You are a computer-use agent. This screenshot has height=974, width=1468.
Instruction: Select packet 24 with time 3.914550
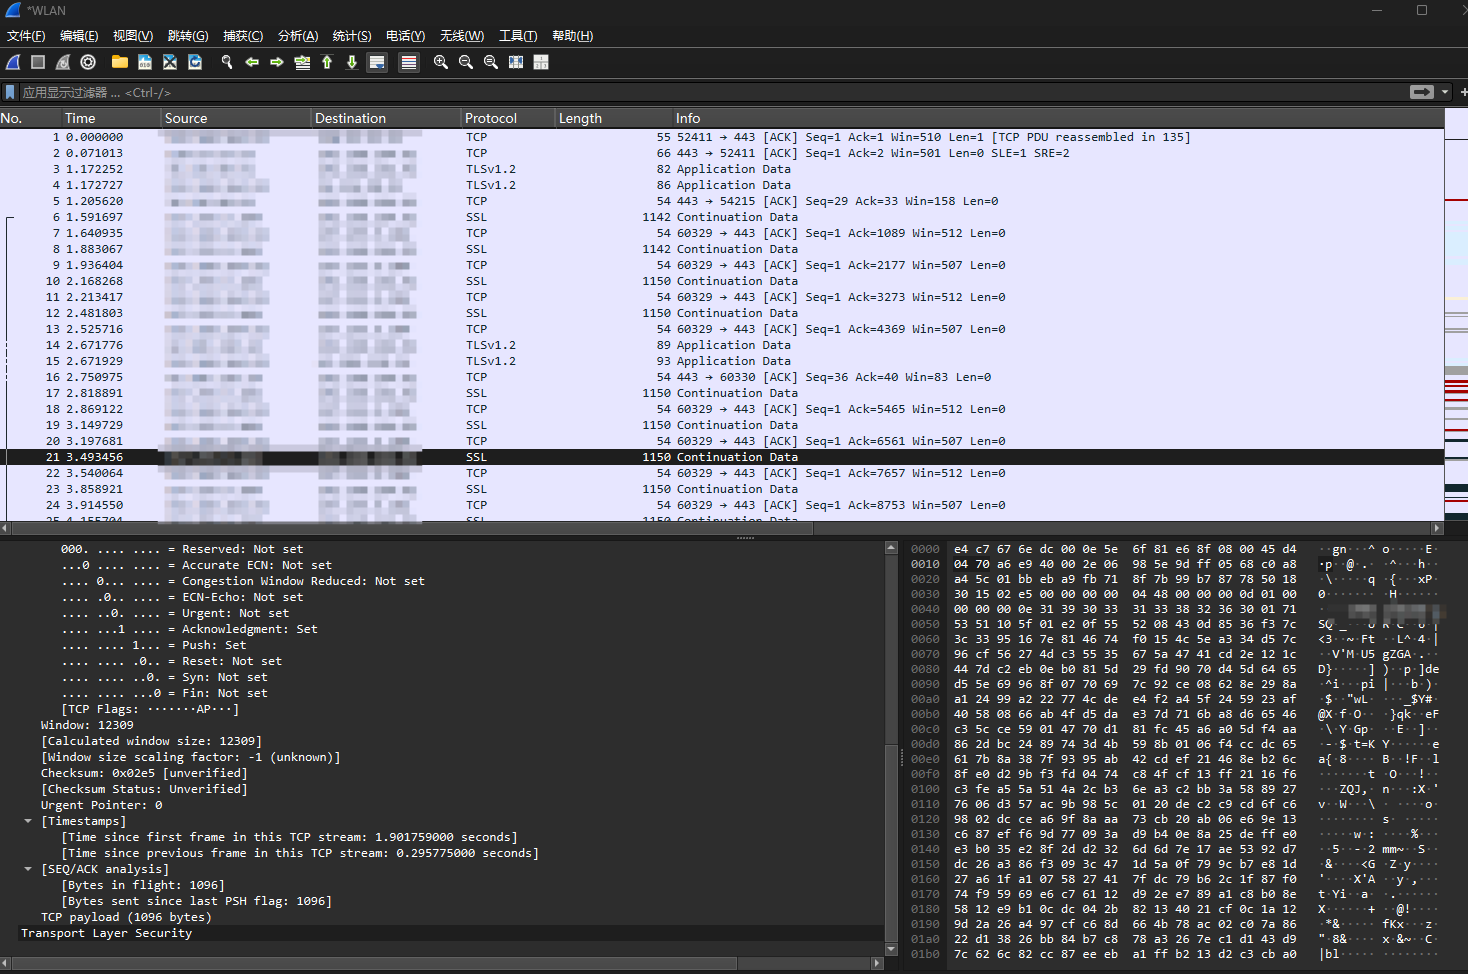[722, 505]
